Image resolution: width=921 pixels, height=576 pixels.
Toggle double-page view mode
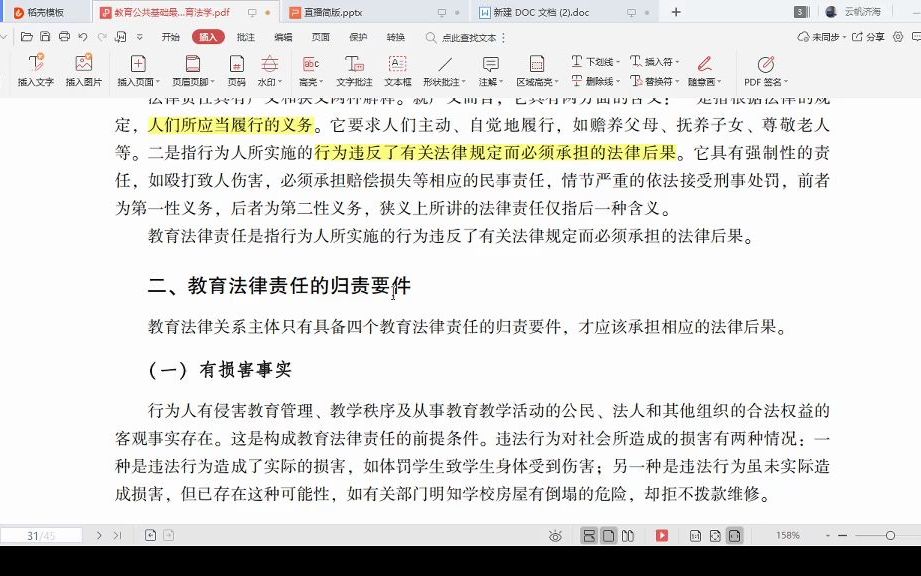tap(627, 535)
